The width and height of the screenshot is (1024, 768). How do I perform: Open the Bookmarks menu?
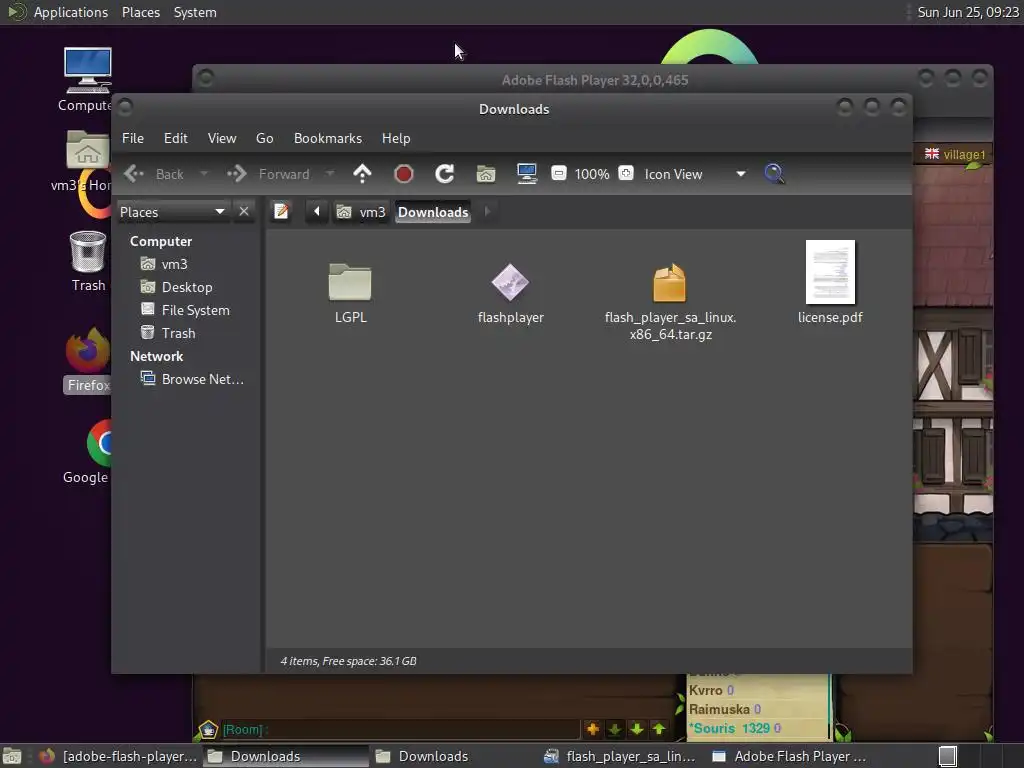(328, 138)
